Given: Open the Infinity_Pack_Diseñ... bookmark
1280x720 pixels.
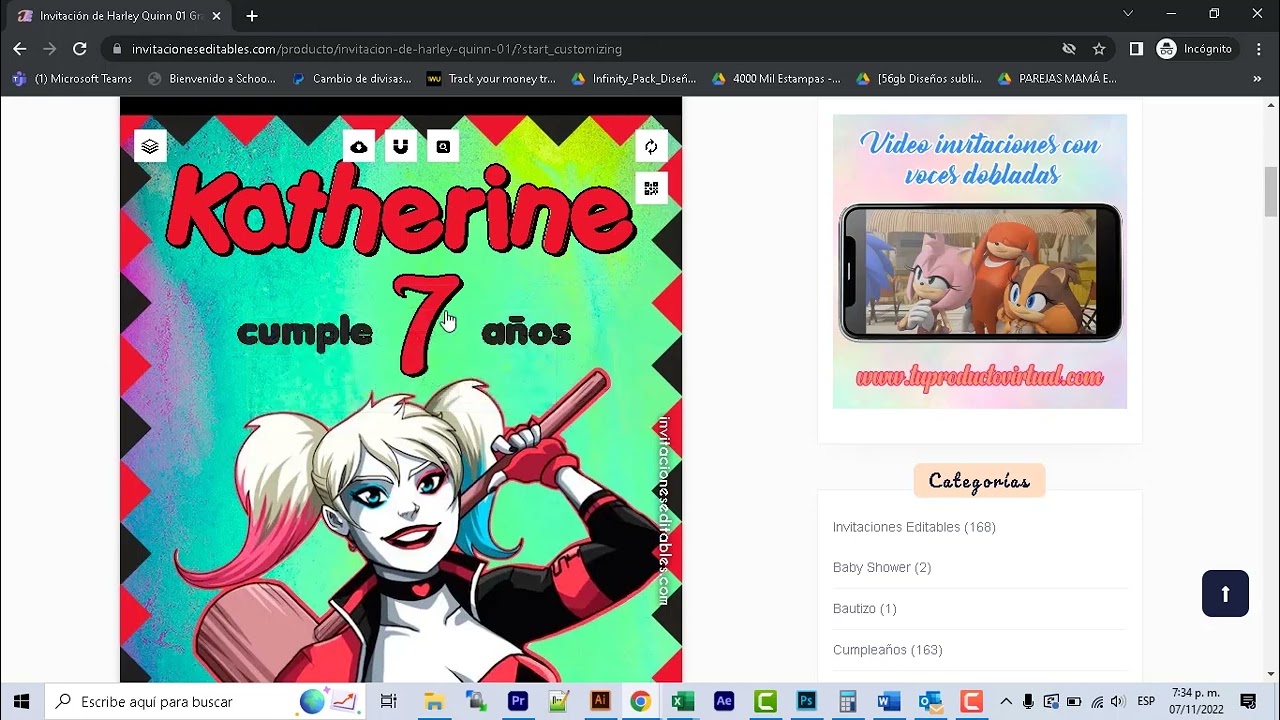Looking at the screenshot, I should (634, 79).
